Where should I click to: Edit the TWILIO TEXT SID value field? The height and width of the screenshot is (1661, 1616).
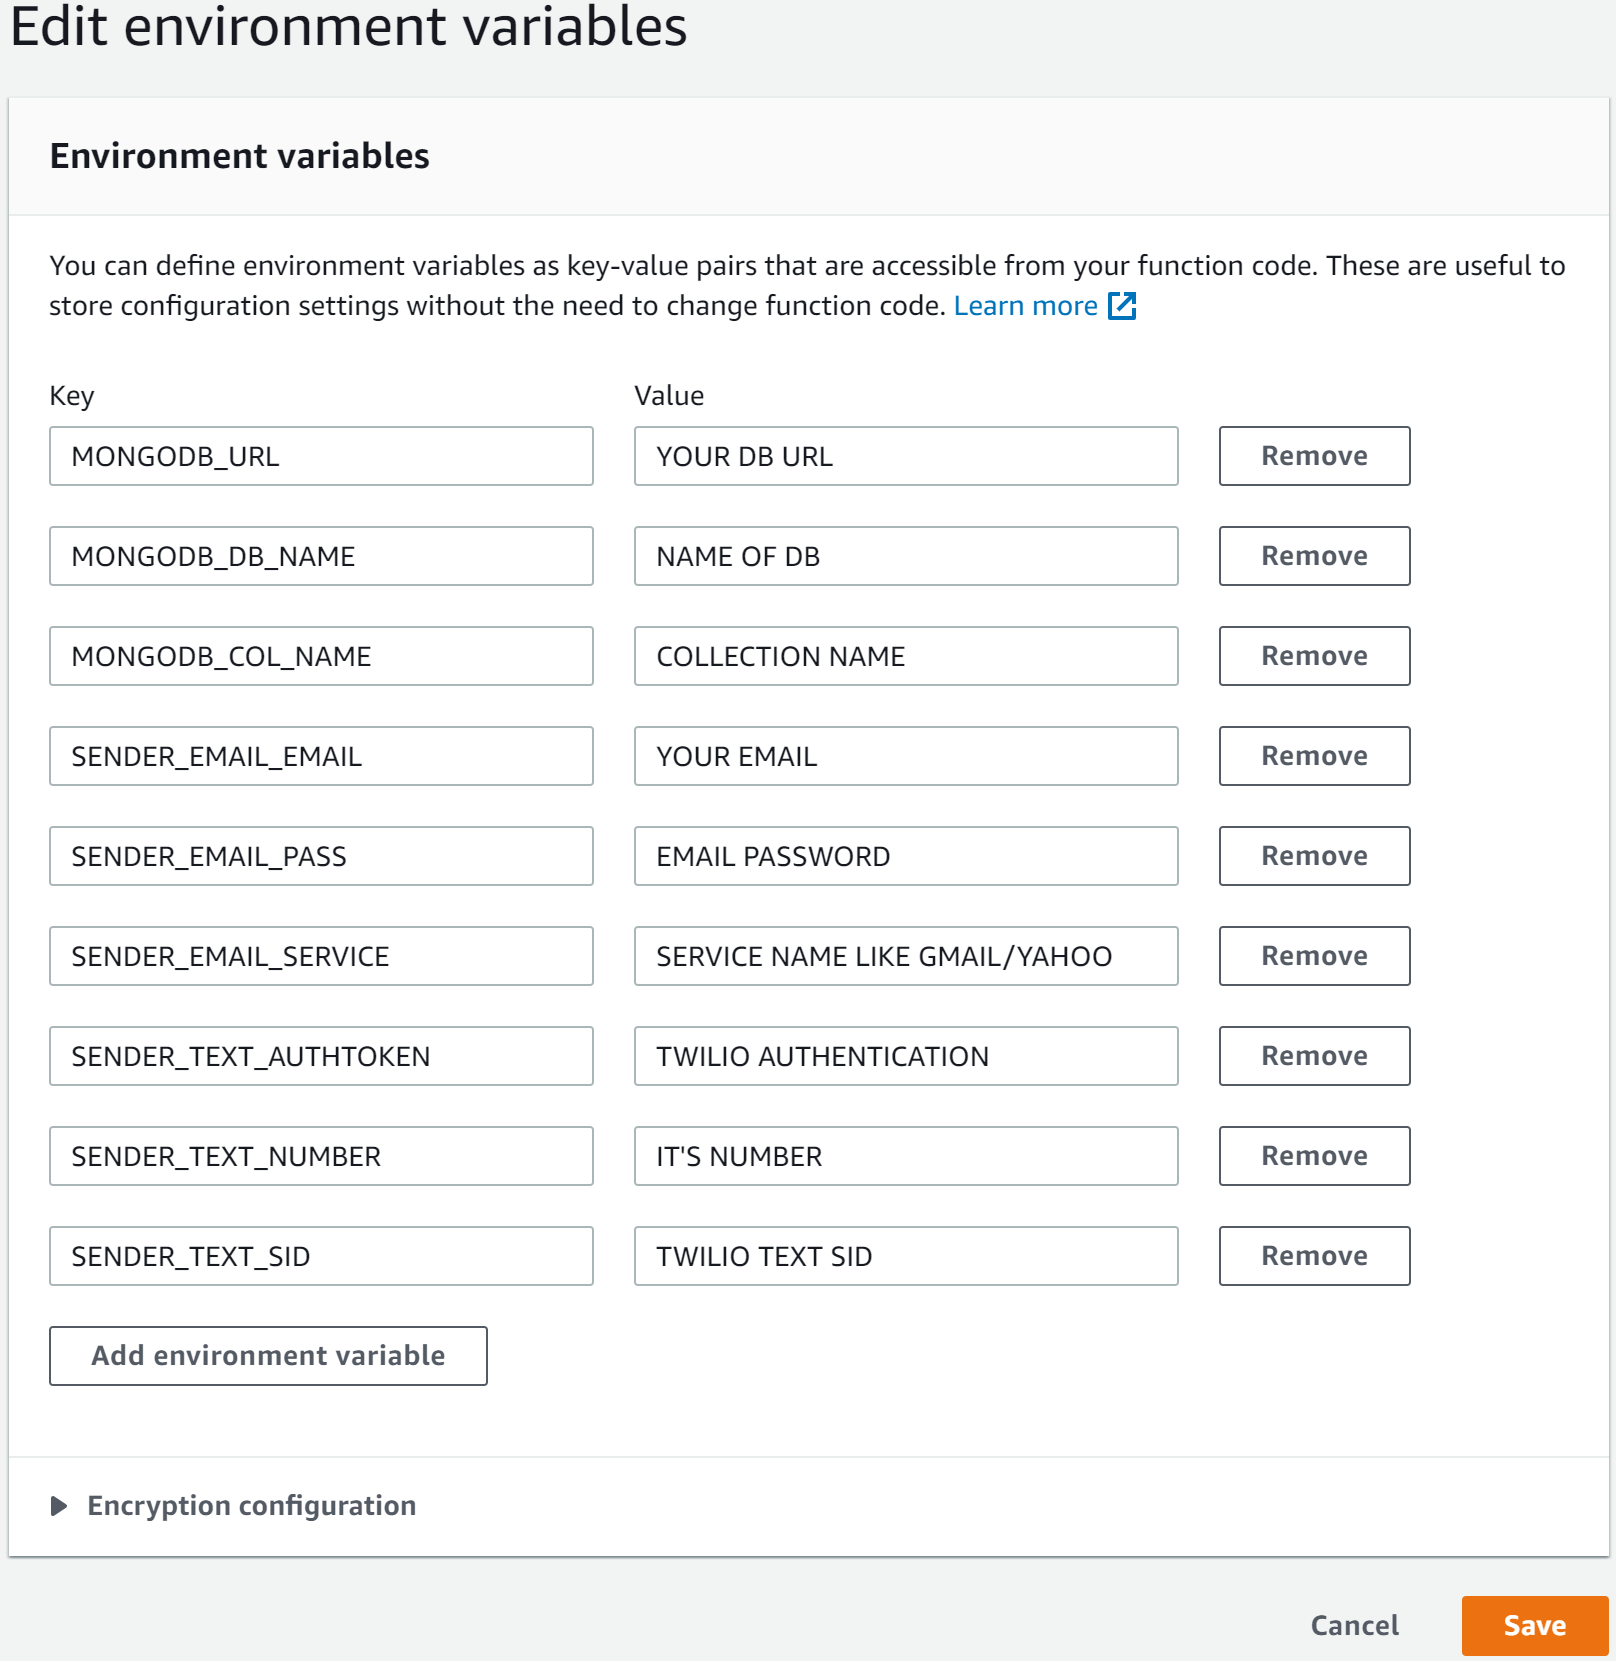(x=905, y=1256)
